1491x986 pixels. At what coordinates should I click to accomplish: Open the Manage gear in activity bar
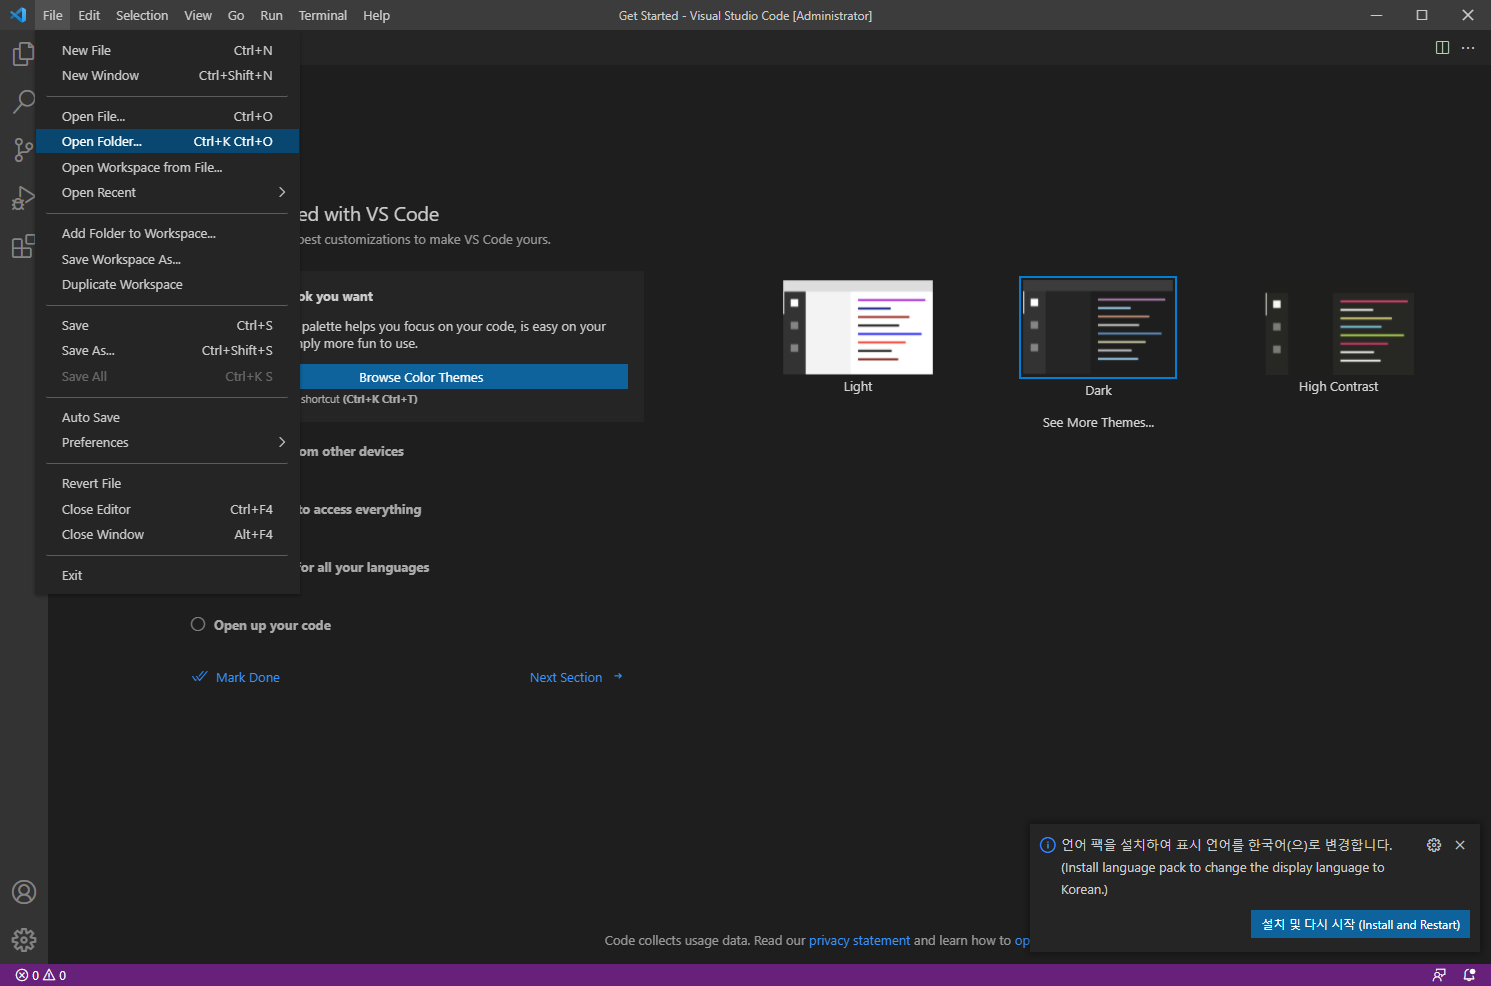[23, 940]
